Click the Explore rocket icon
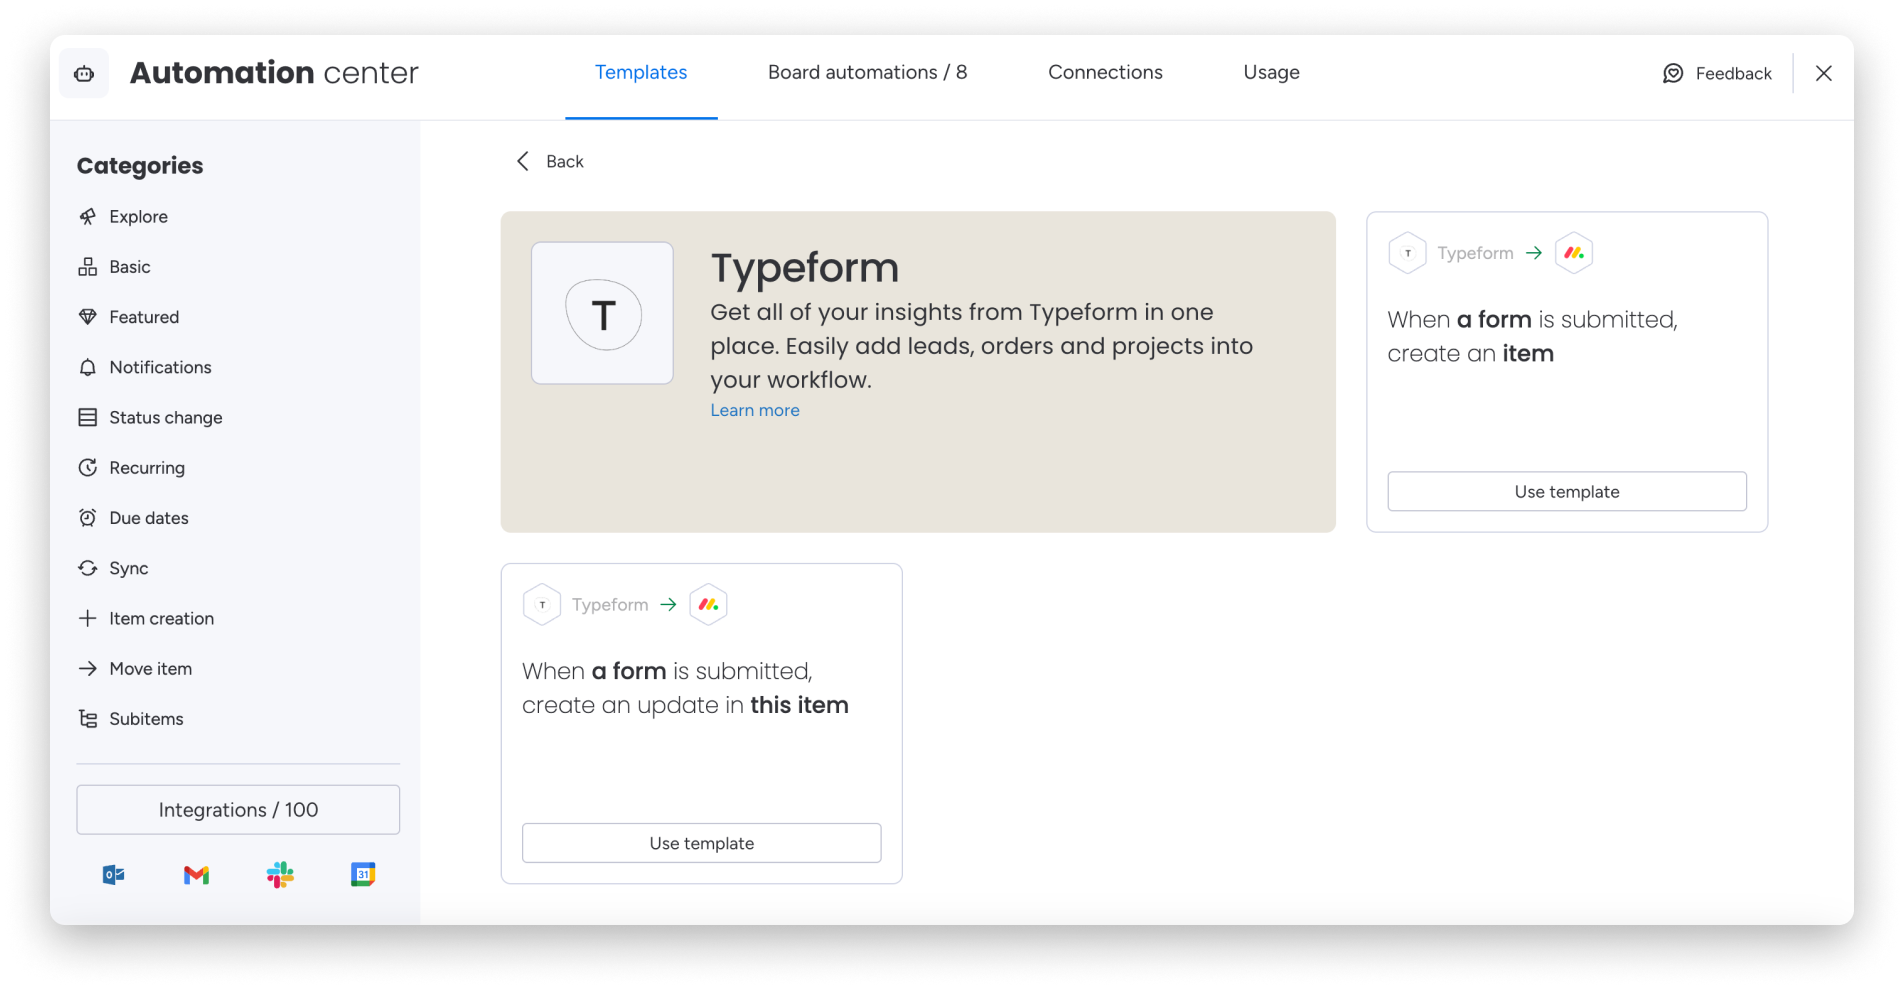The height and width of the screenshot is (990, 1902). pos(88,217)
